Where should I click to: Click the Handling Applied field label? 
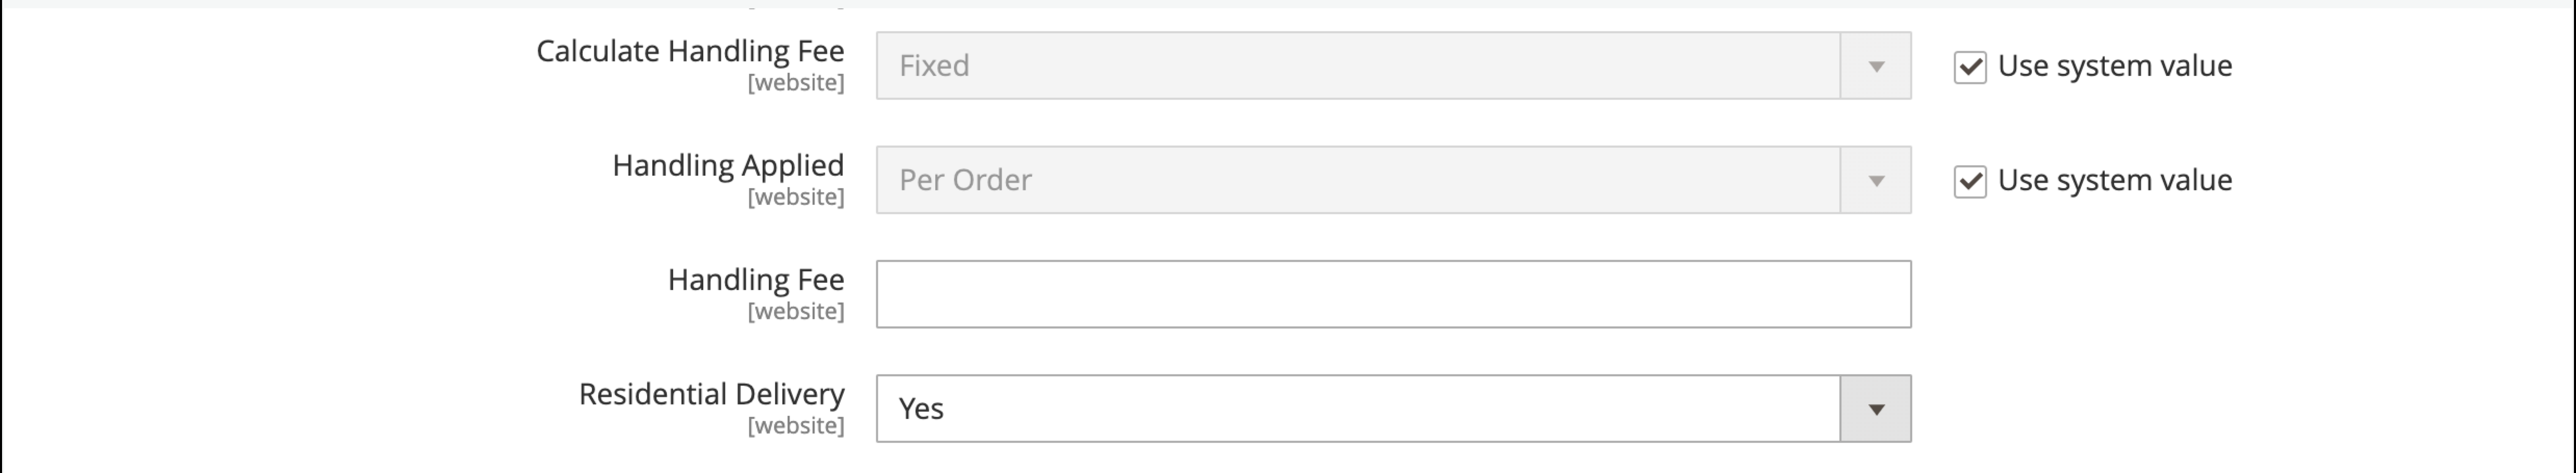click(x=728, y=165)
